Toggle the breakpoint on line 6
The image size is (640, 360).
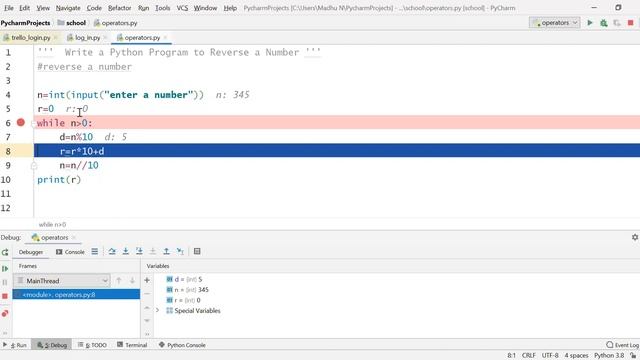(x=21, y=122)
